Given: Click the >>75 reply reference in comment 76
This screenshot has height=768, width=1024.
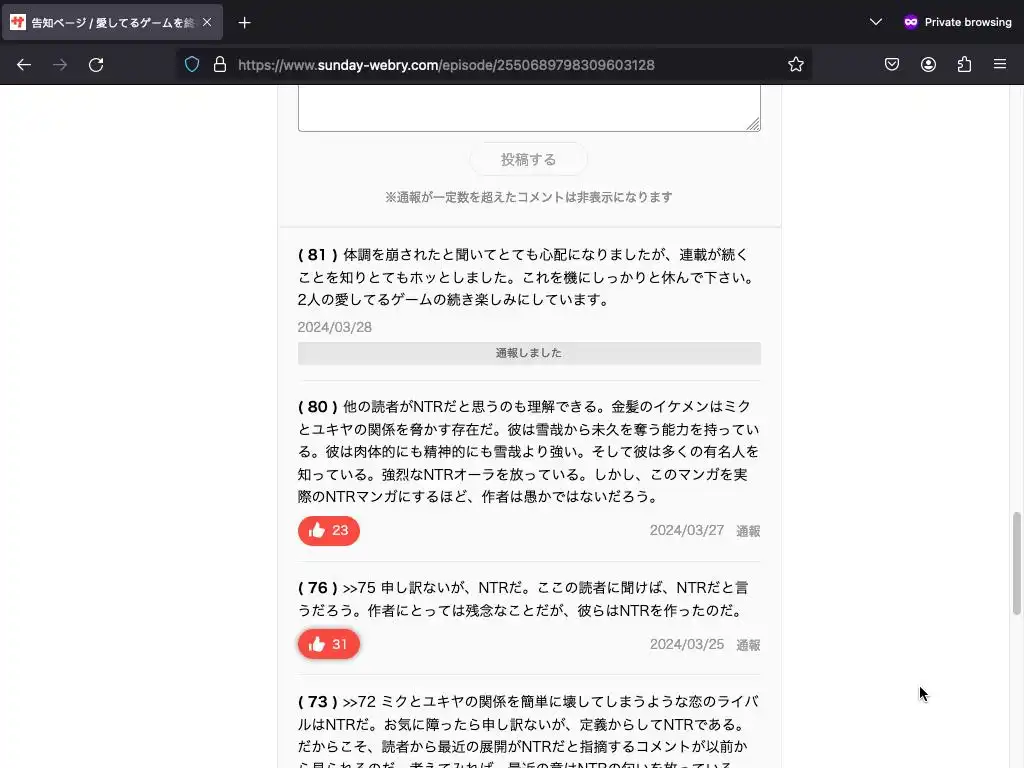Looking at the screenshot, I should 359,588.
